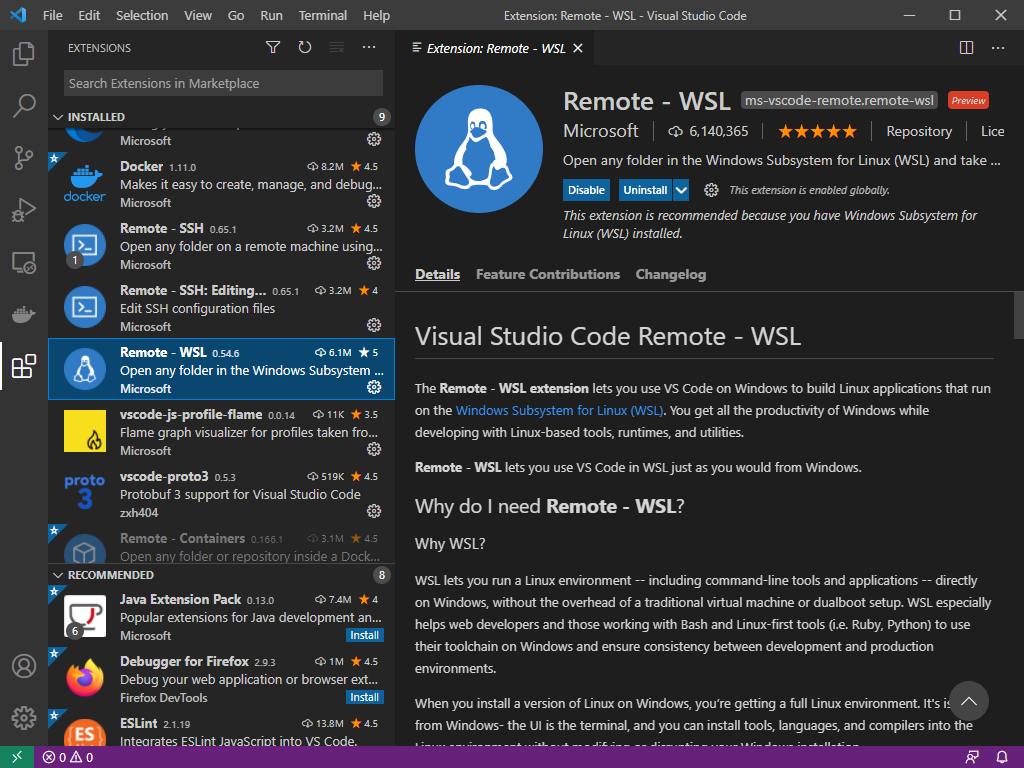Open the View menu

click(x=197, y=15)
